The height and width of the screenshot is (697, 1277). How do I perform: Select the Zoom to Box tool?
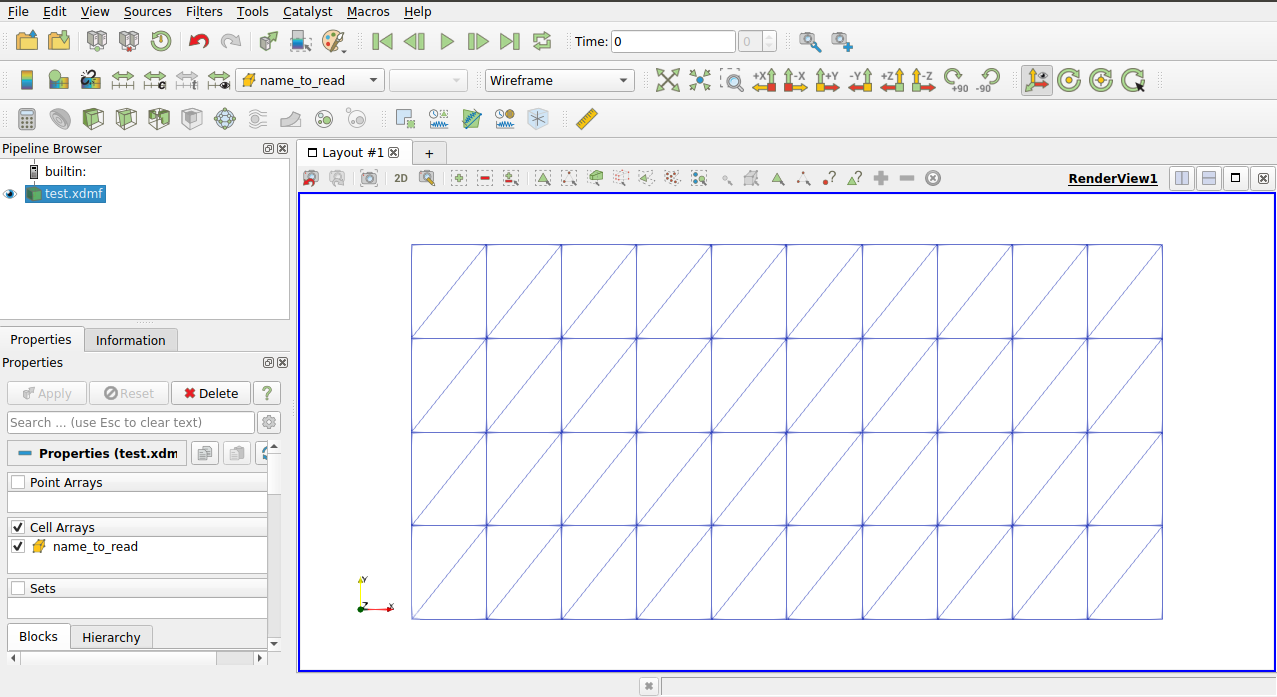[x=732, y=80]
